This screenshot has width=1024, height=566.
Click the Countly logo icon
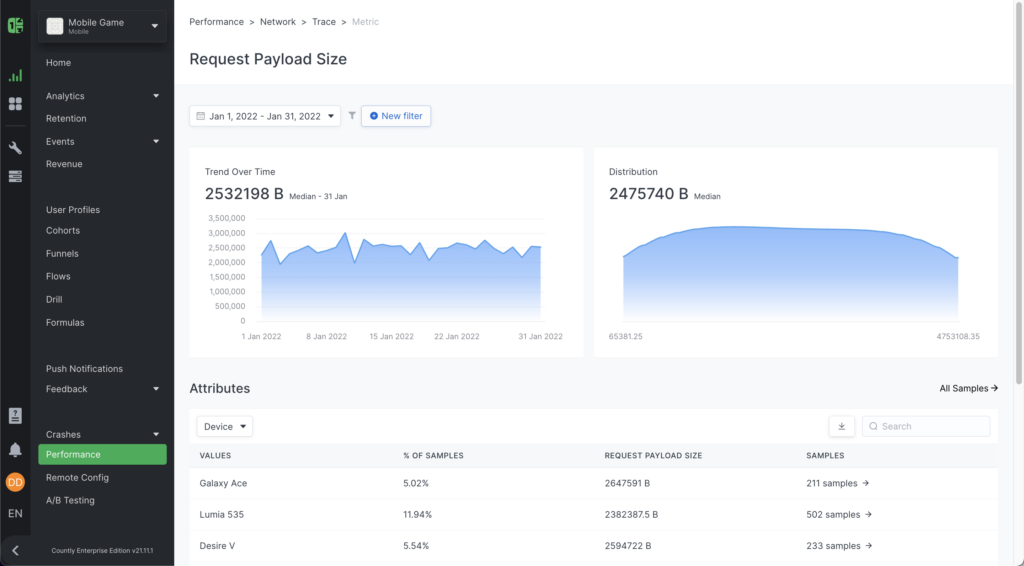pyautogui.click(x=15, y=25)
